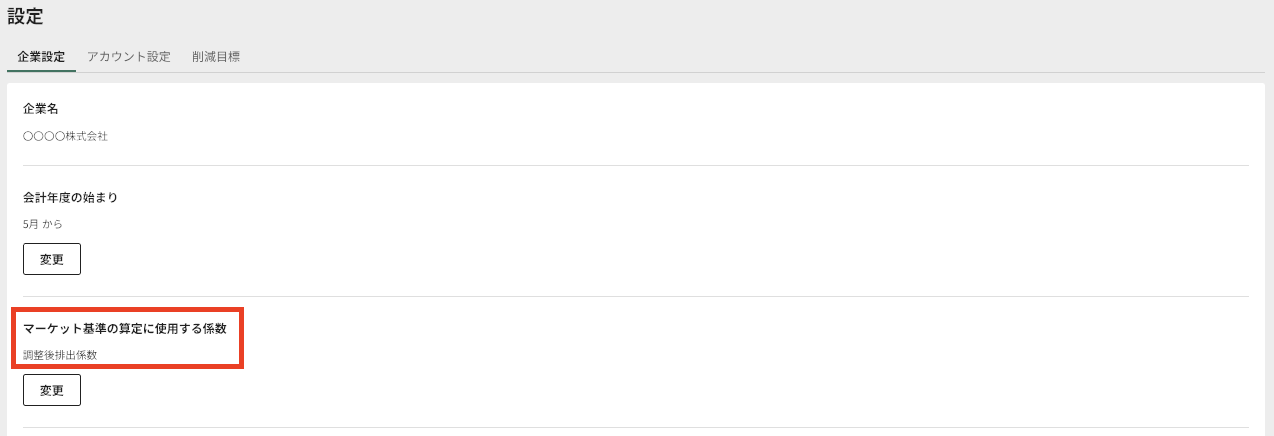Click the green underline beneath 企業設定 tab
The image size is (1274, 436).
[41, 71]
